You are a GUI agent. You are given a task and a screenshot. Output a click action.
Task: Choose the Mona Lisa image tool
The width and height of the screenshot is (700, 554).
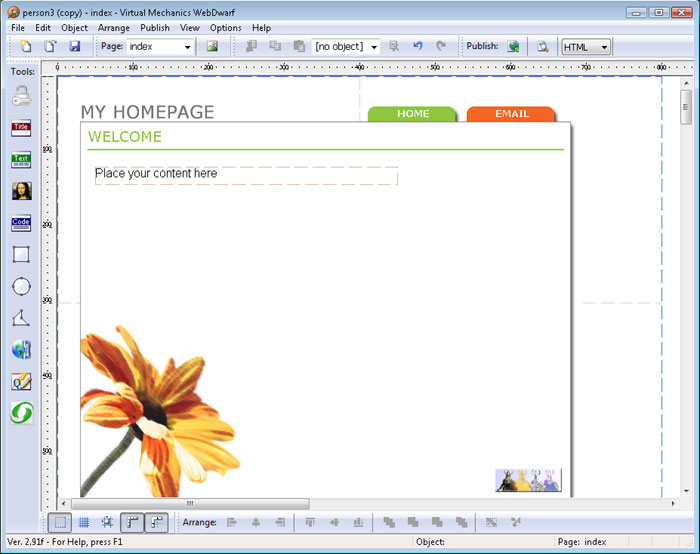pos(21,191)
